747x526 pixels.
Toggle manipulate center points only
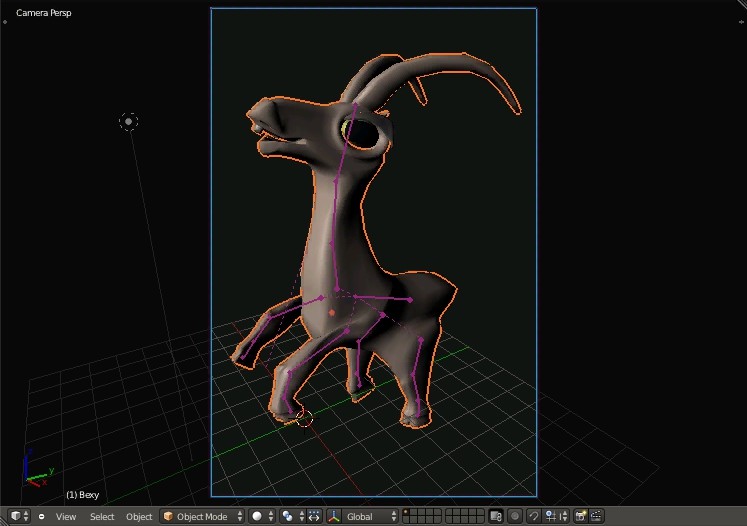pos(314,516)
